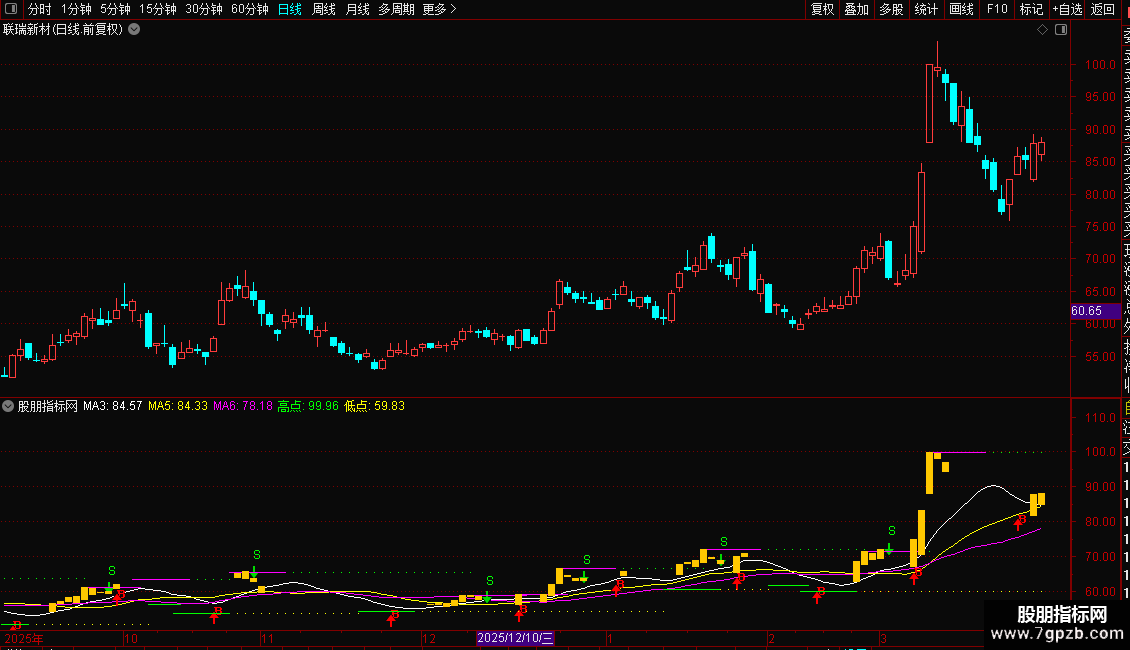
Task: Toggle the sidebar panel icon at top-left
Action: coord(11,9)
